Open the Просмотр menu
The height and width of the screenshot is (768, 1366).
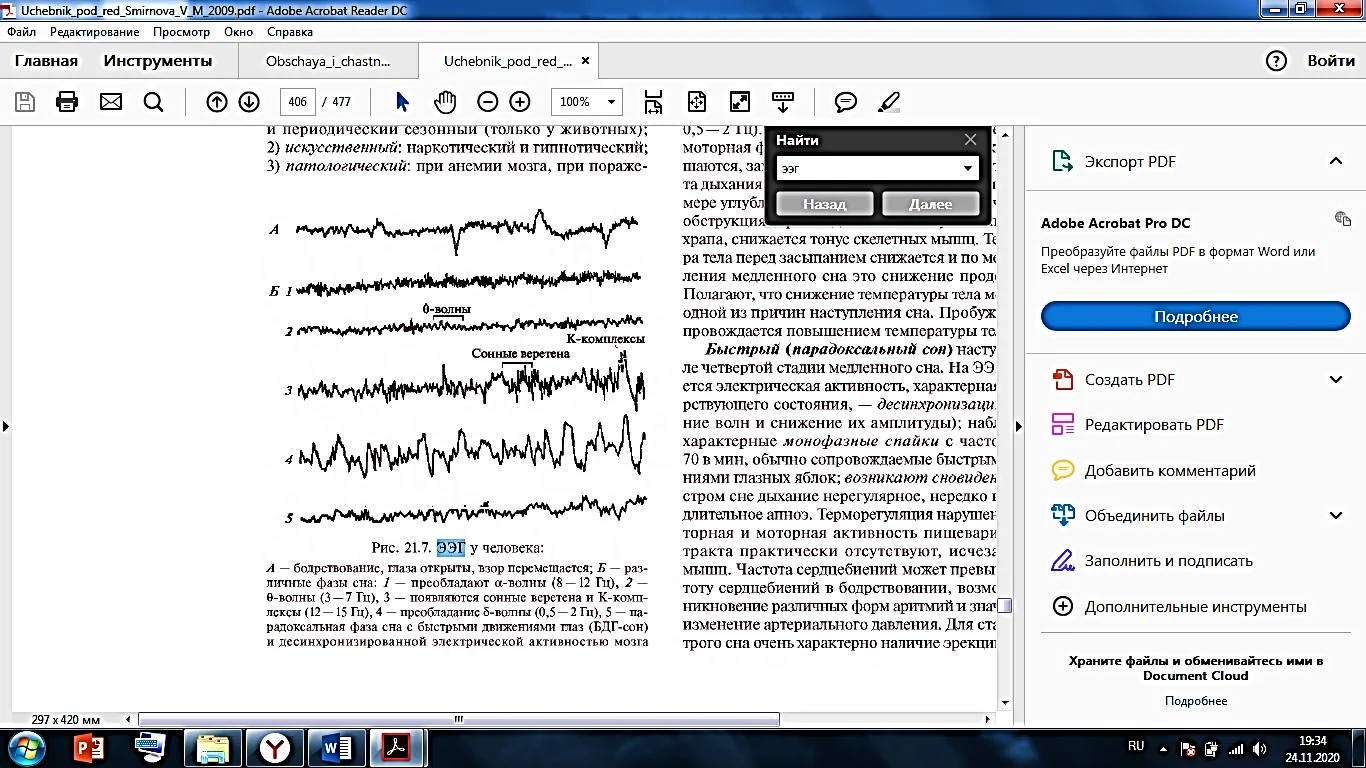(x=181, y=32)
